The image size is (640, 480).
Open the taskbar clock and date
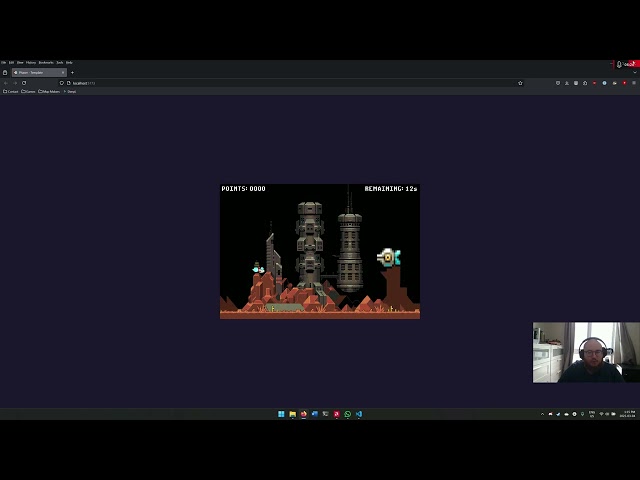pyautogui.click(x=628, y=414)
